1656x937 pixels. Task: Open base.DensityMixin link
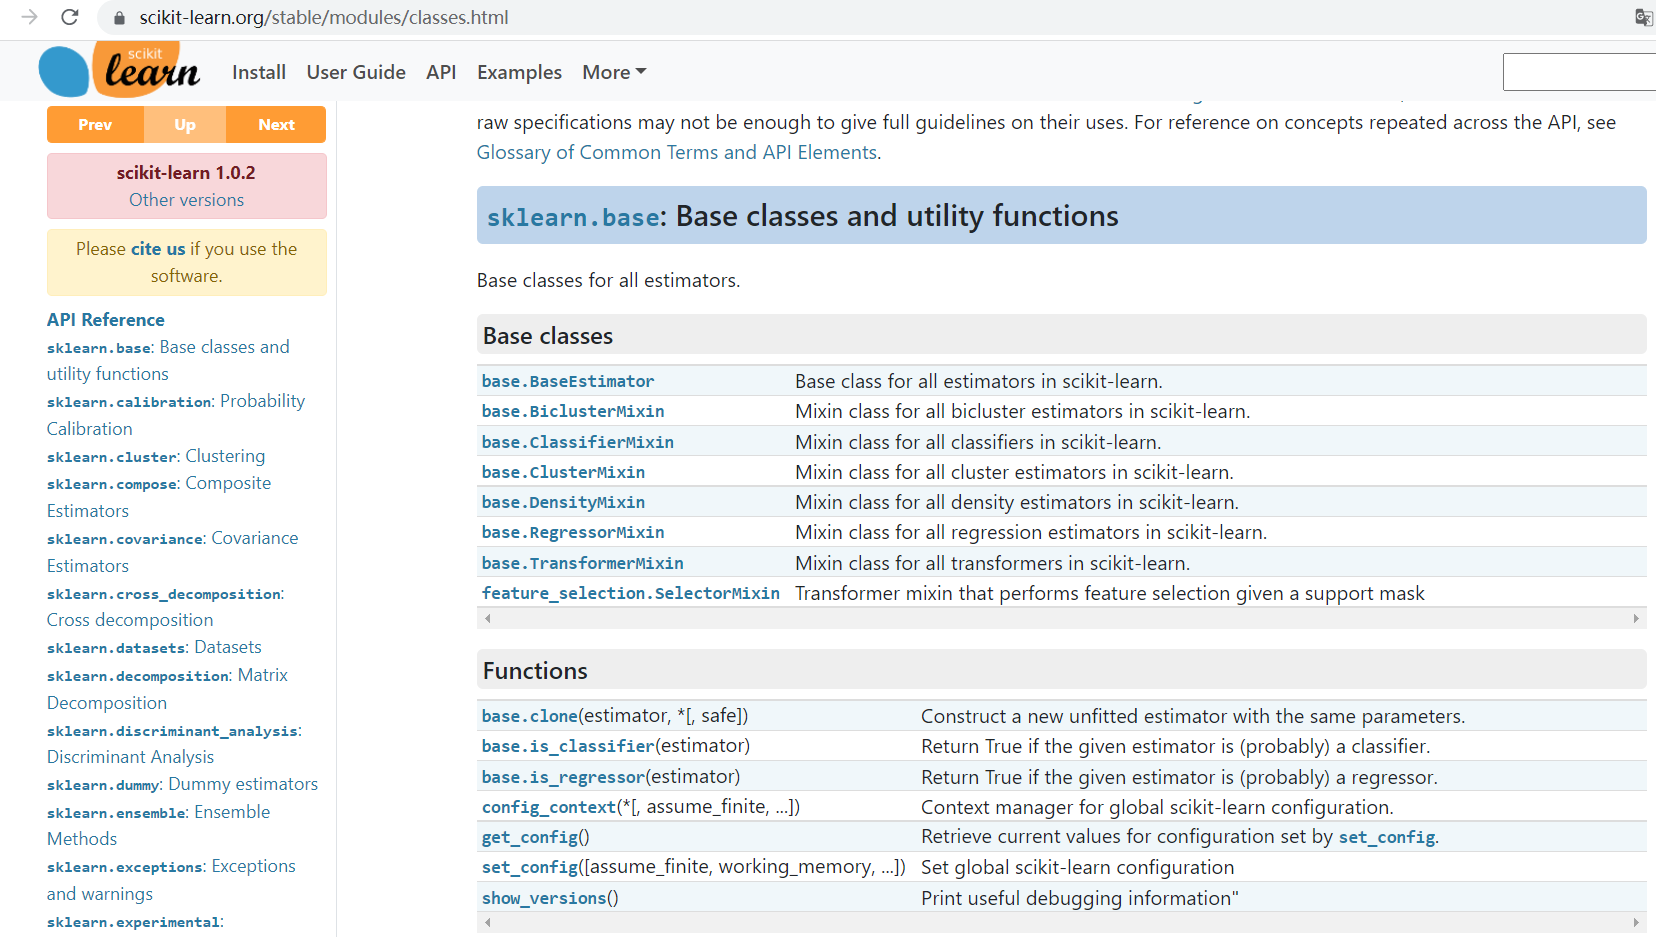[x=563, y=502]
